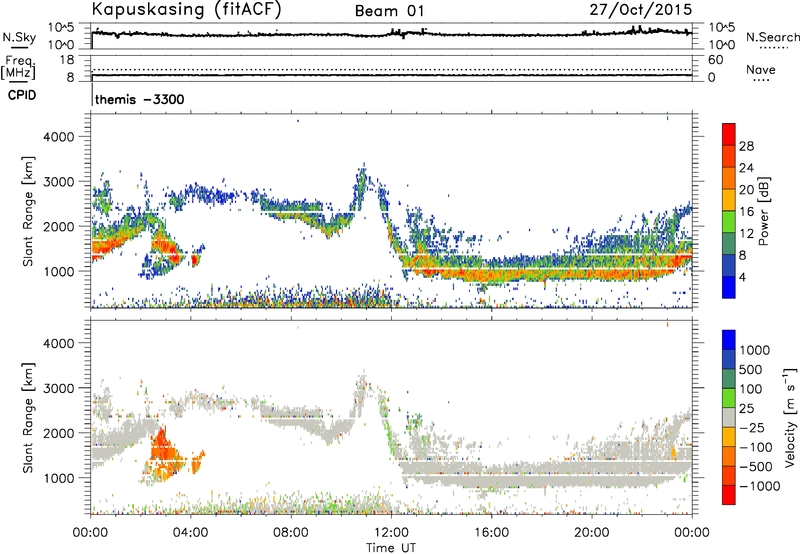This screenshot has width=800, height=554.
Task: Click the power panel 'Slant Range [km]' label
Action: click(28, 211)
